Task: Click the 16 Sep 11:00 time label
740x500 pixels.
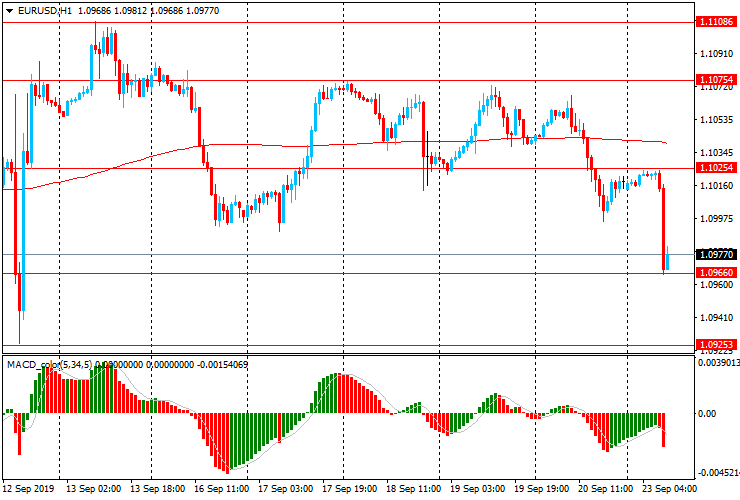Action: pyautogui.click(x=221, y=488)
